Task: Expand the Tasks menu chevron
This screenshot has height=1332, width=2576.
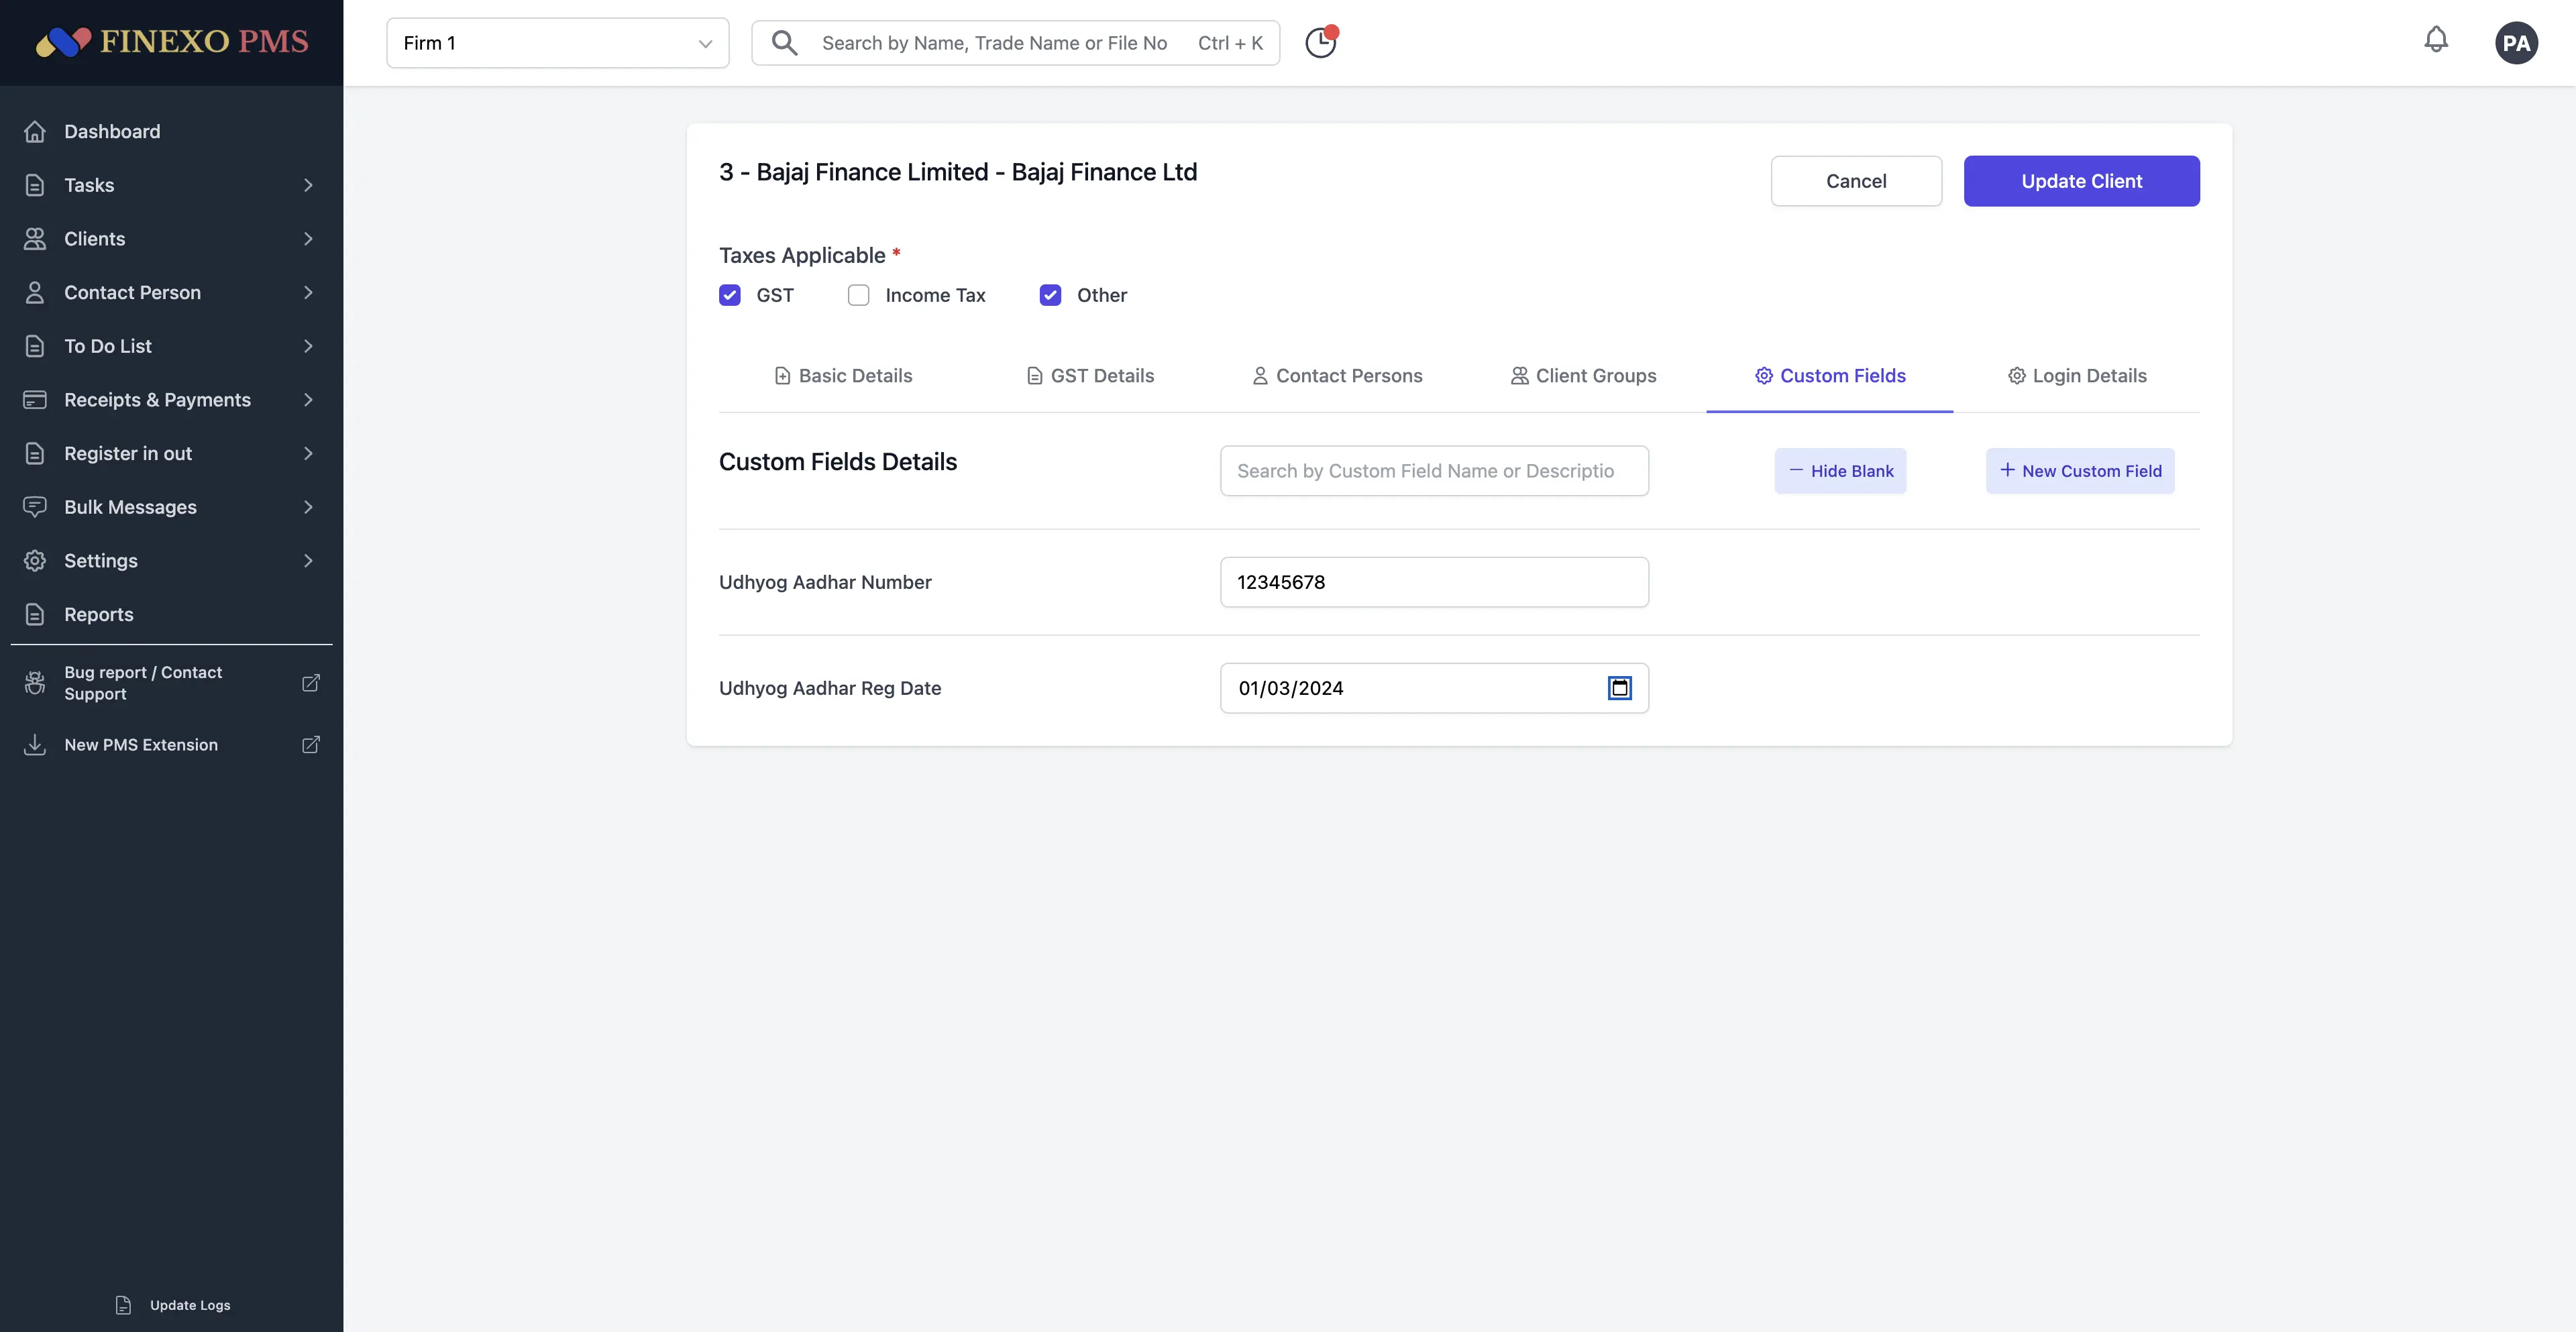Action: tap(308, 185)
